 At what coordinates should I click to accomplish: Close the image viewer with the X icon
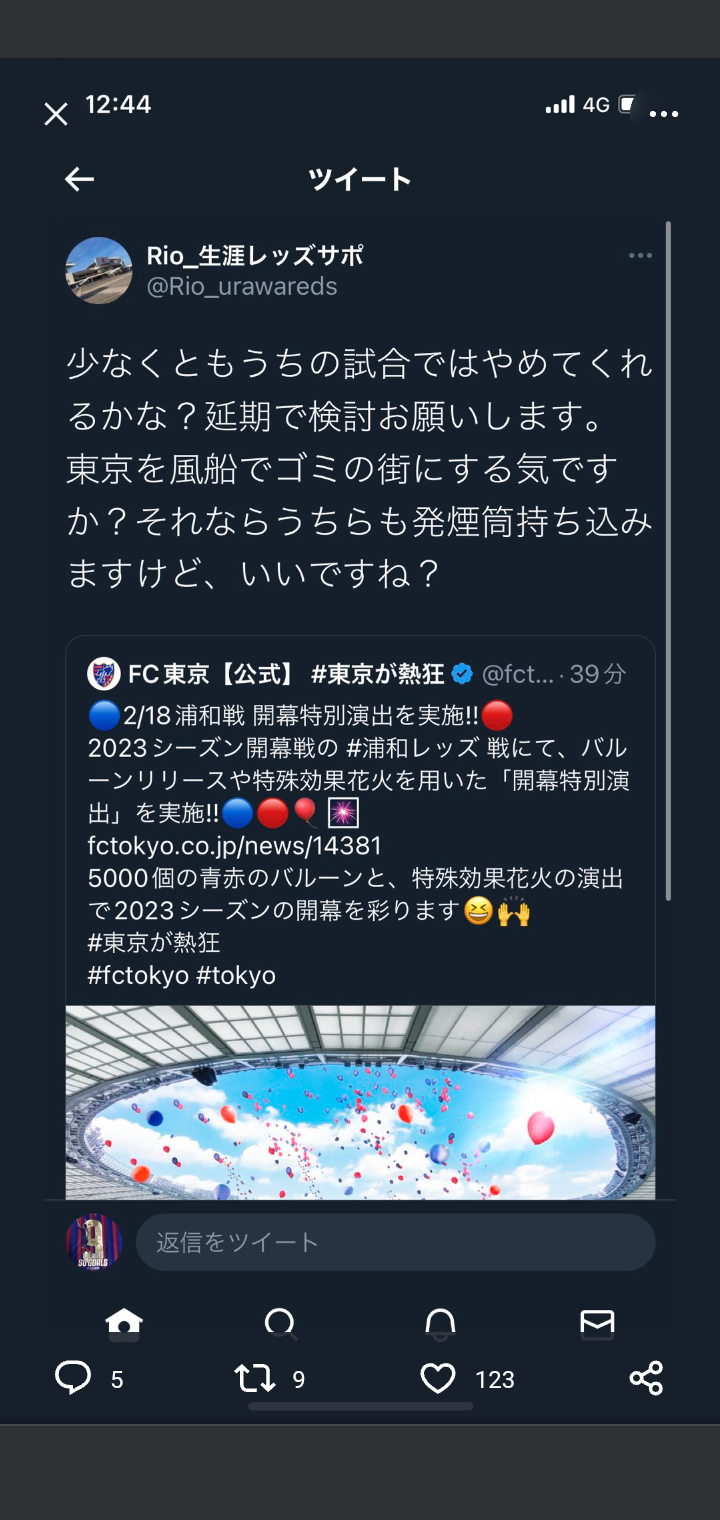(56, 114)
